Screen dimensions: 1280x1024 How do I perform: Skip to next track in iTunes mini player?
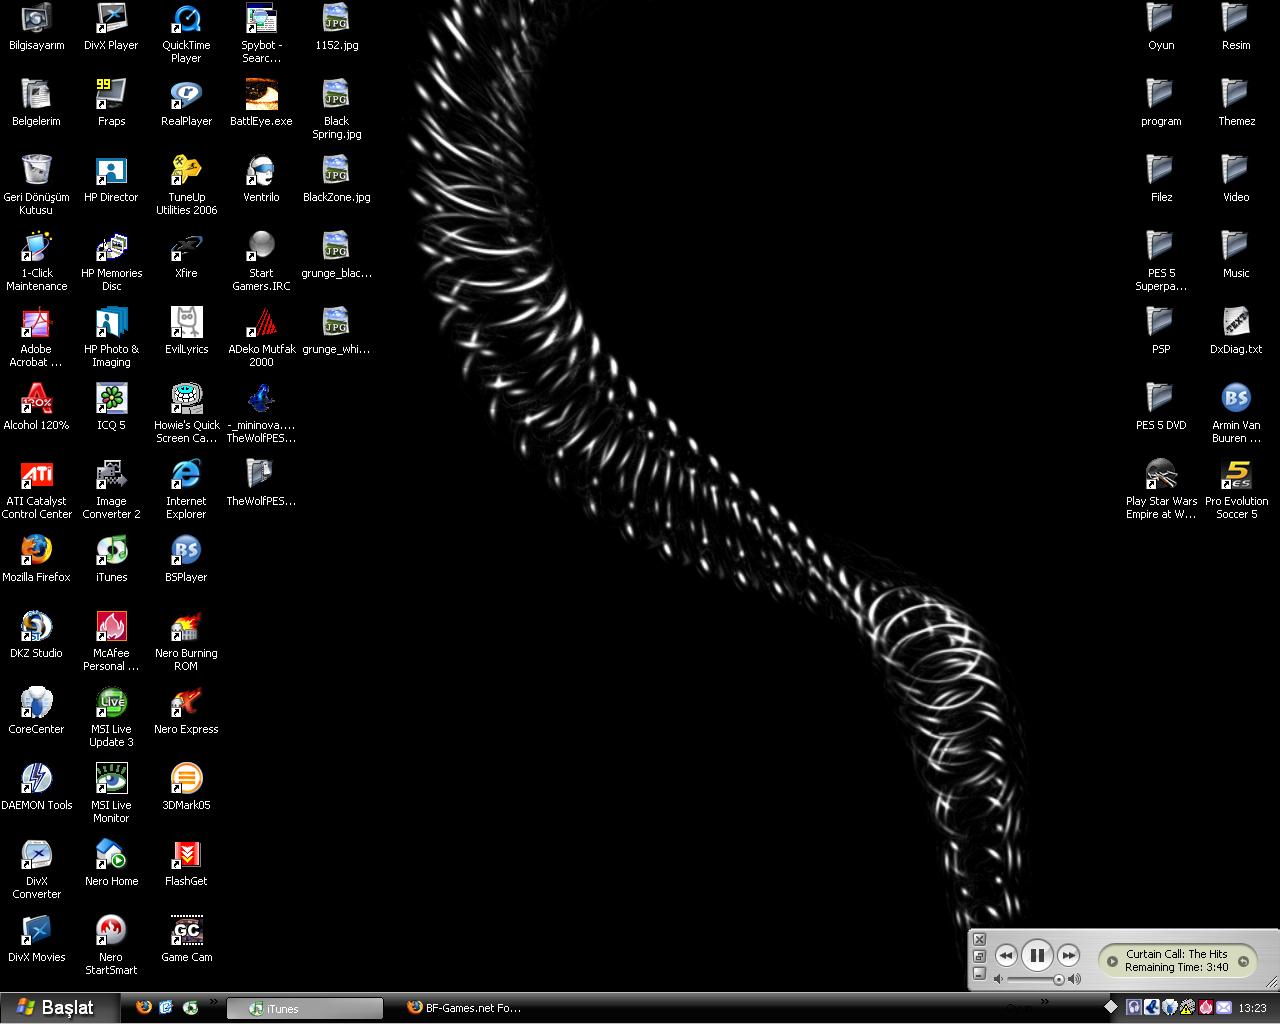click(1068, 956)
